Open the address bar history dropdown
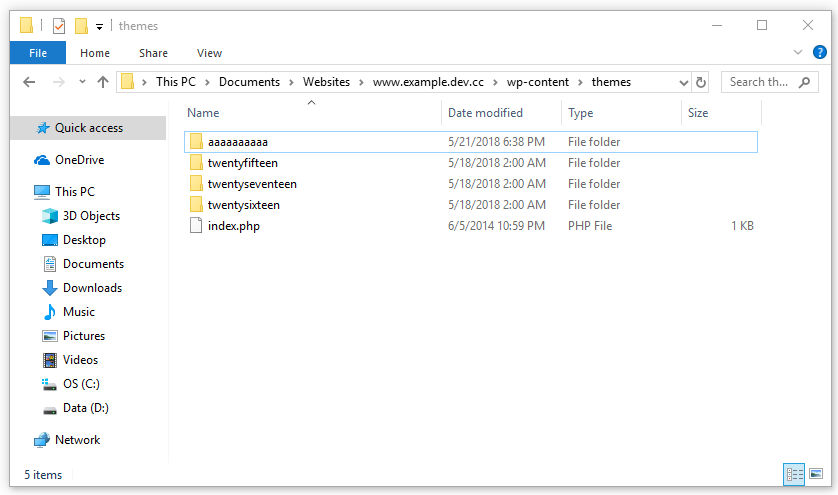Viewport: 838px width, 495px height. [683, 82]
